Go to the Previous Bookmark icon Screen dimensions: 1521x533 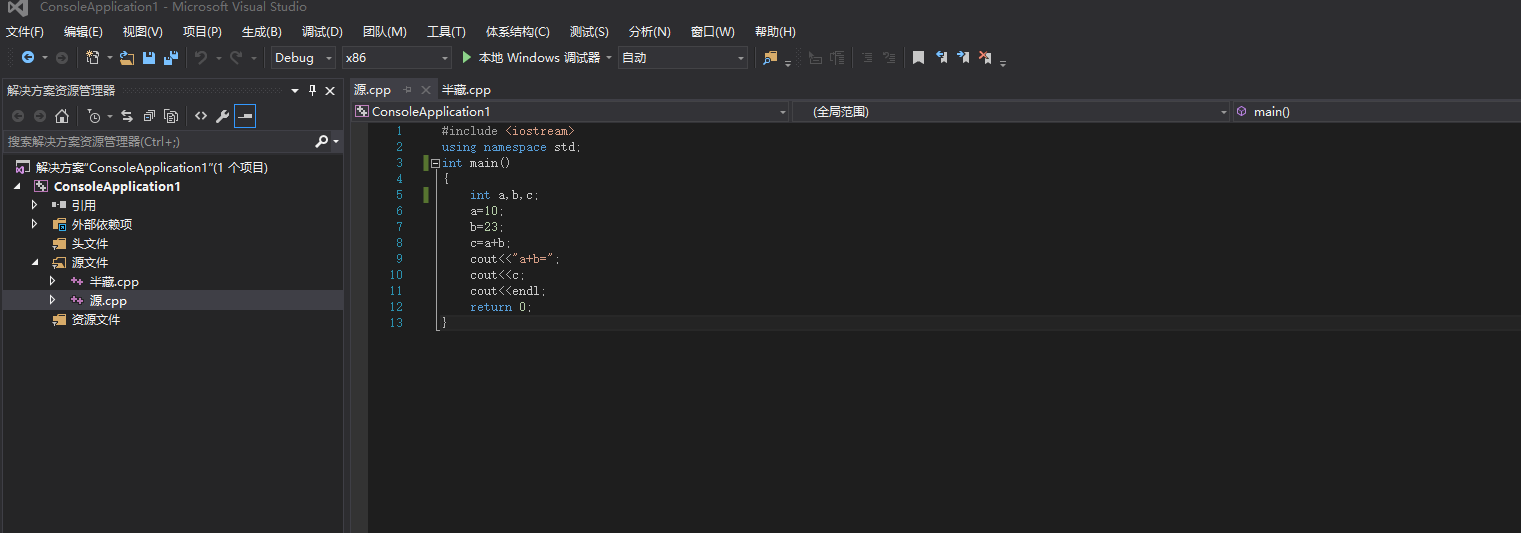tap(941, 58)
